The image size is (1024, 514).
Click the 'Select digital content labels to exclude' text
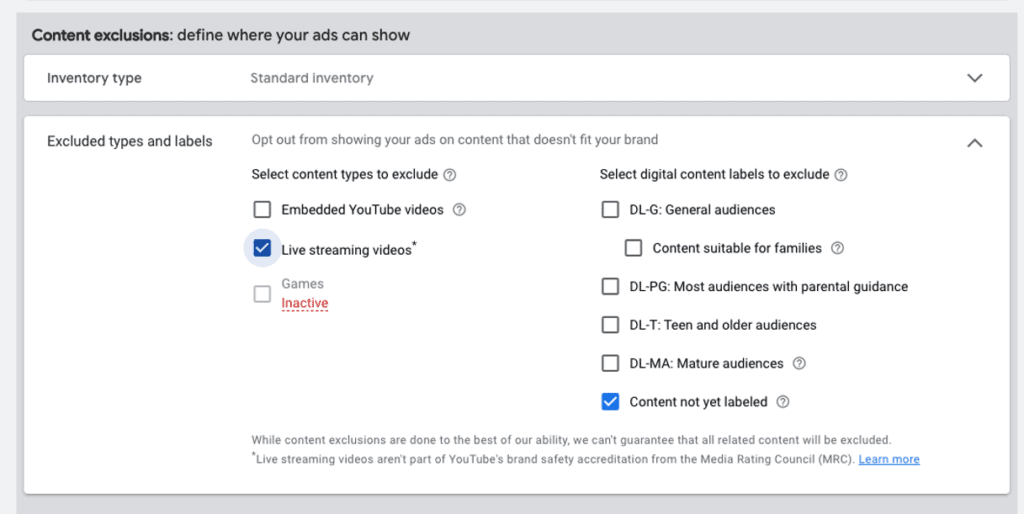[714, 175]
